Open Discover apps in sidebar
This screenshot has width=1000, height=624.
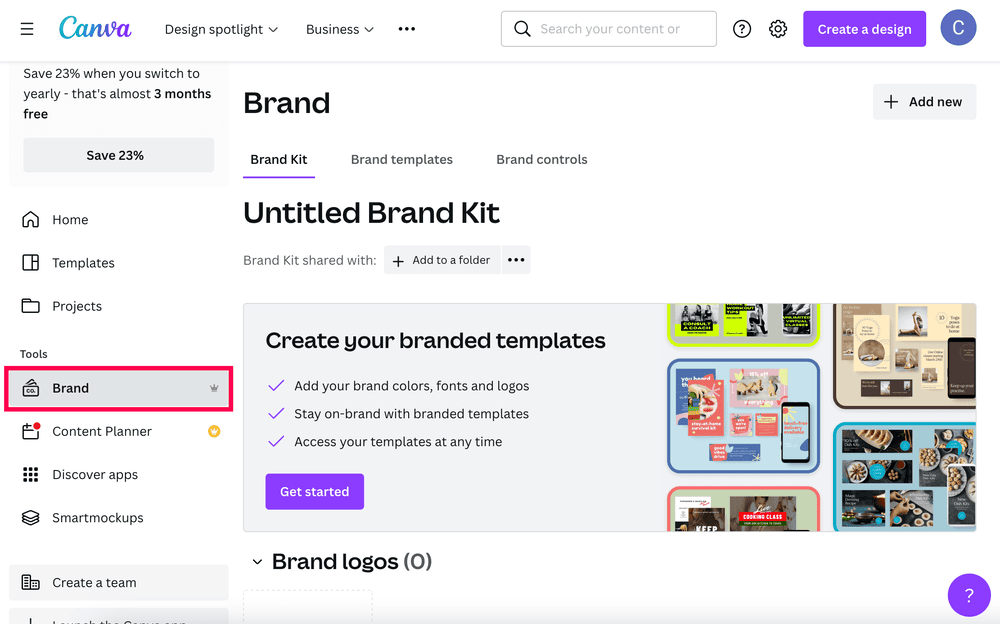(95, 474)
